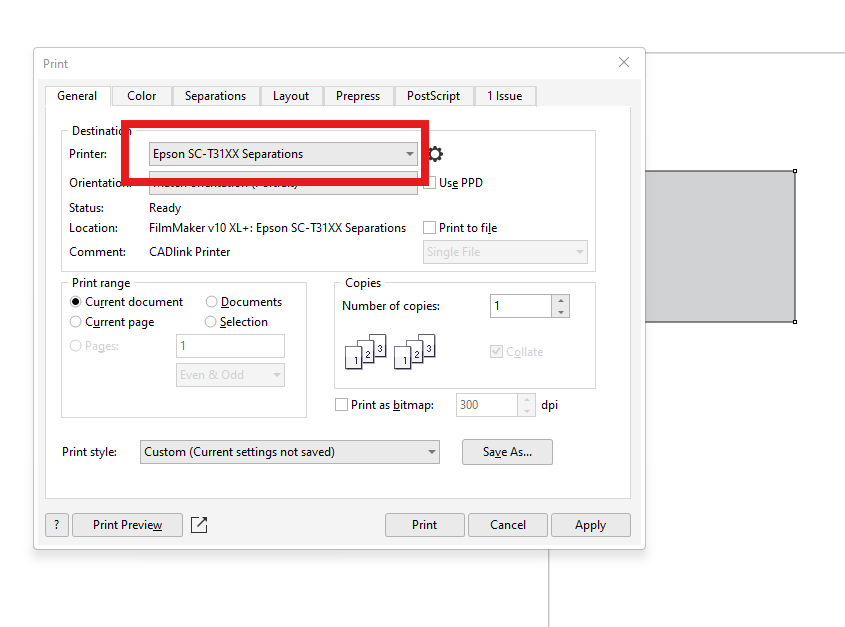Open the pop-out print preview icon

(199, 525)
